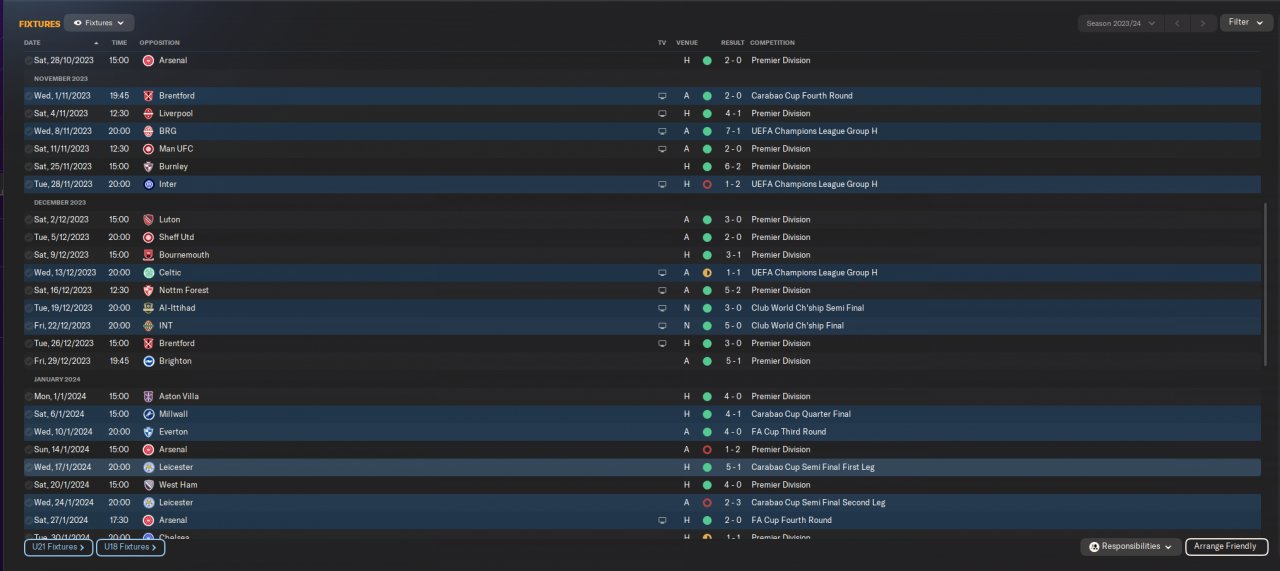Sort by the Competition column header
This screenshot has height=571, width=1280.
[772, 43]
